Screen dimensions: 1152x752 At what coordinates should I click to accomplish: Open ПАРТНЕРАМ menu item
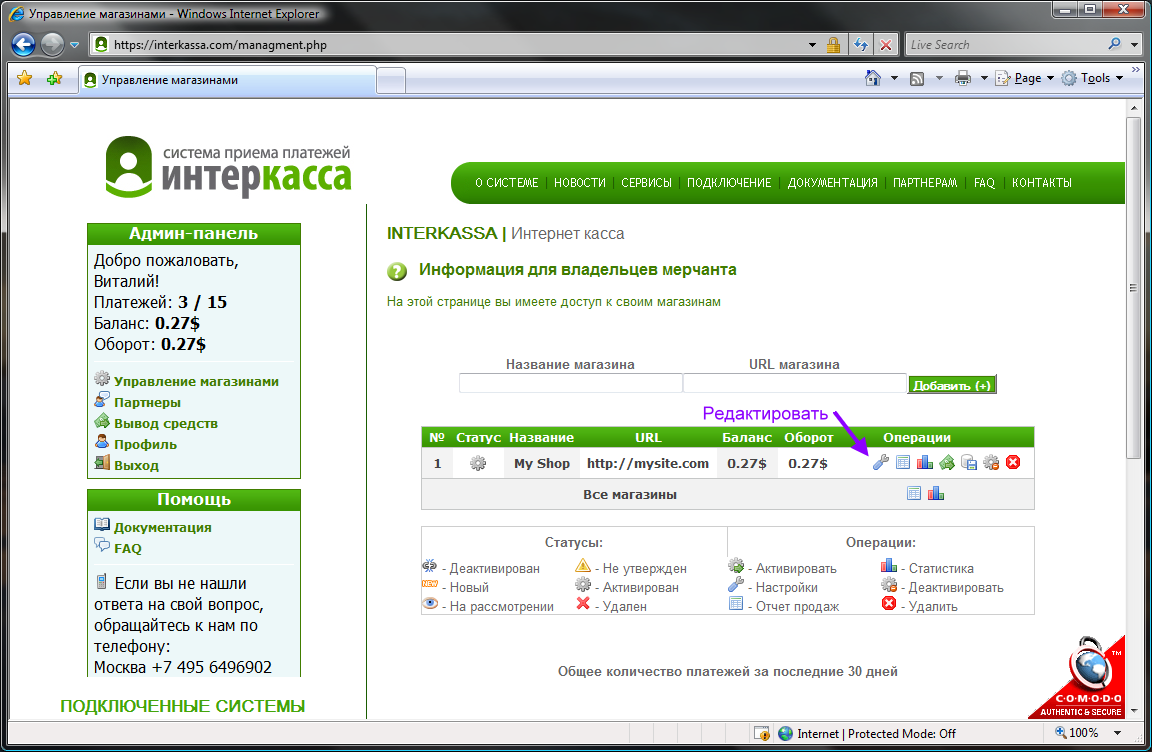925,183
